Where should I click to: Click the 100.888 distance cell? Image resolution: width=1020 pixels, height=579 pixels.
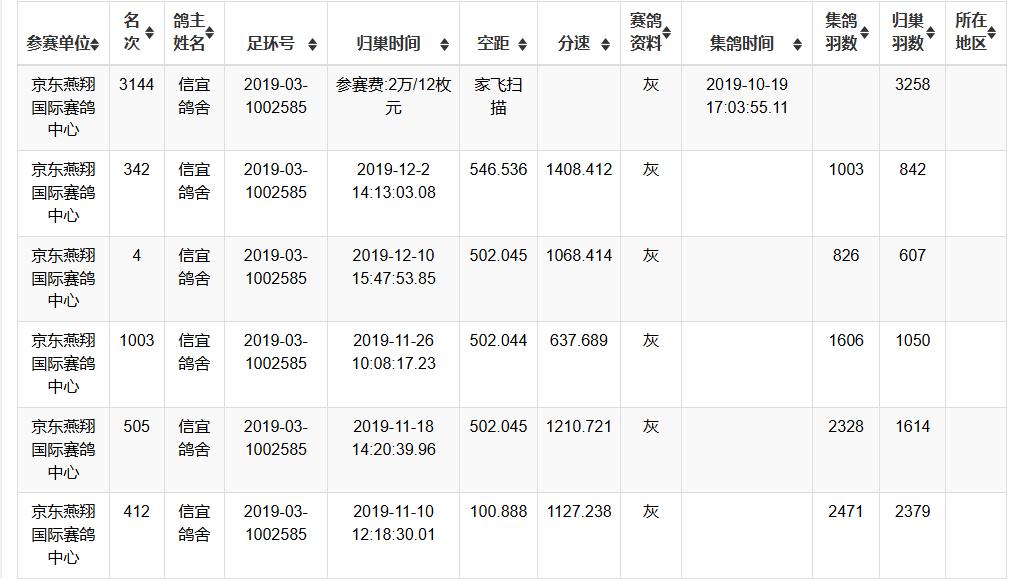click(498, 512)
